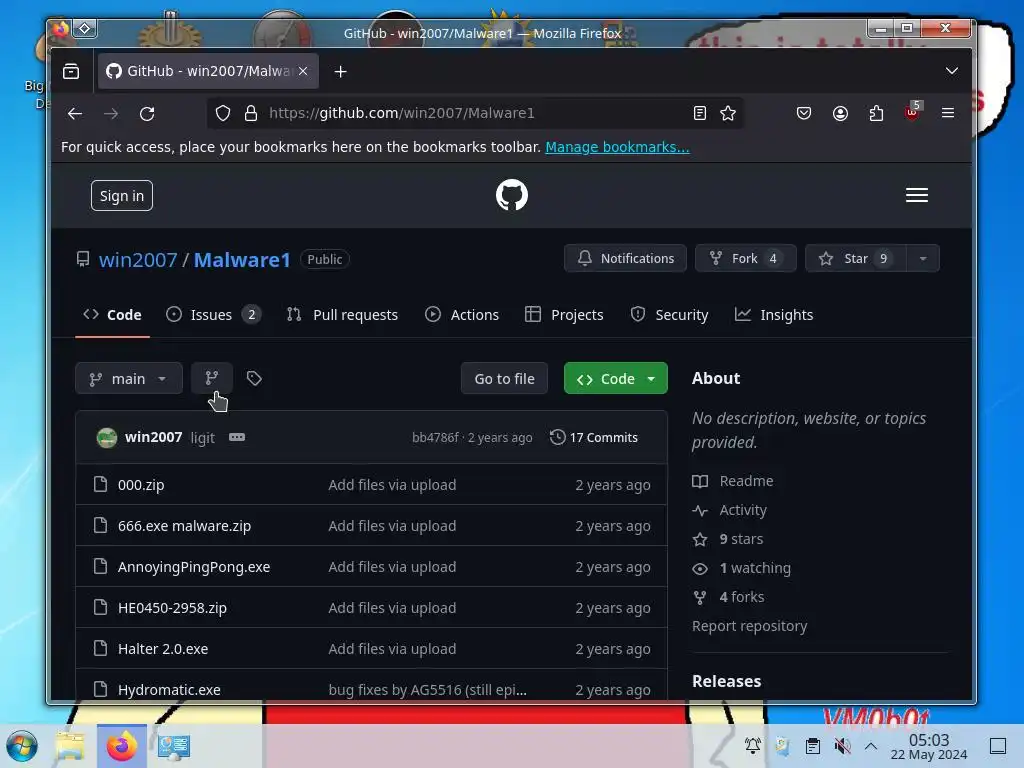
Task: Show hidden system tray icons arrow
Action: click(871, 745)
